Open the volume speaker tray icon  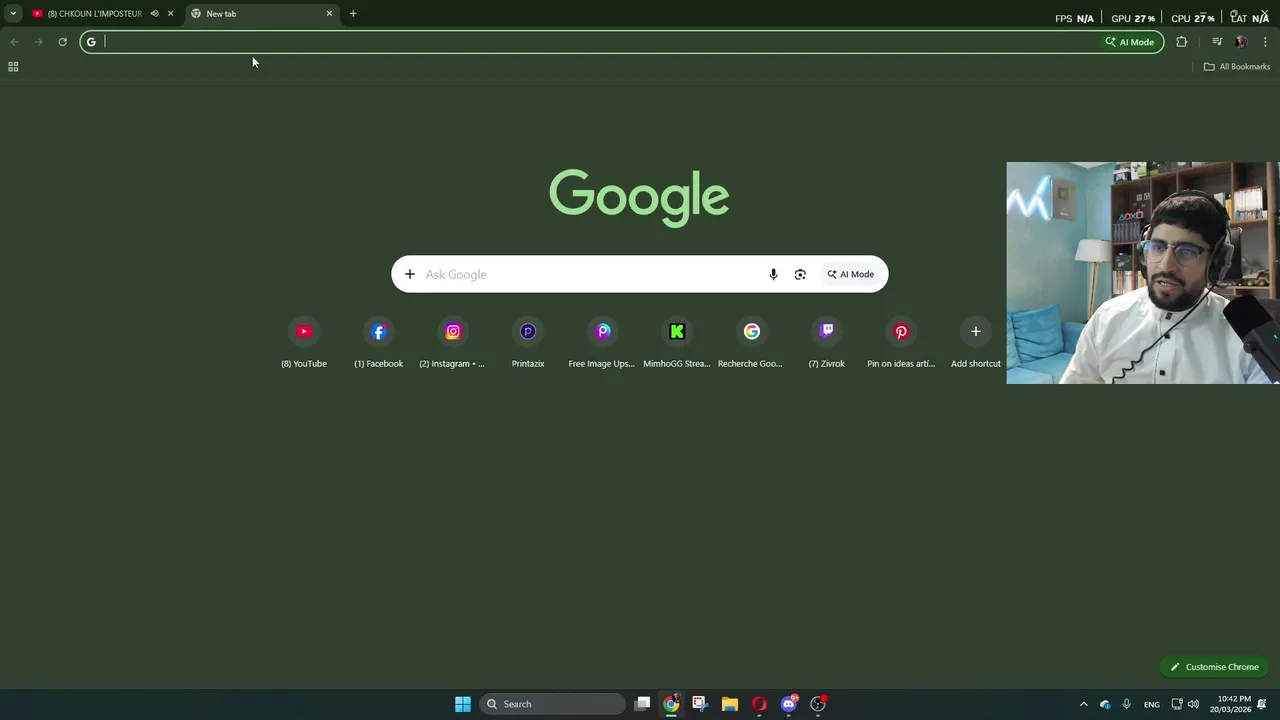tap(1193, 704)
